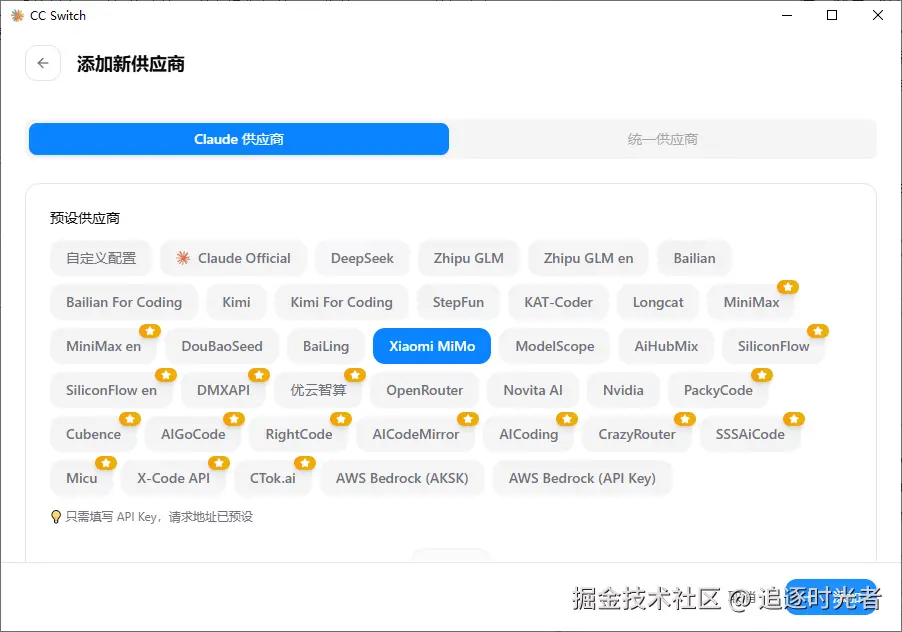Choose the ModelScope preset

(x=555, y=346)
